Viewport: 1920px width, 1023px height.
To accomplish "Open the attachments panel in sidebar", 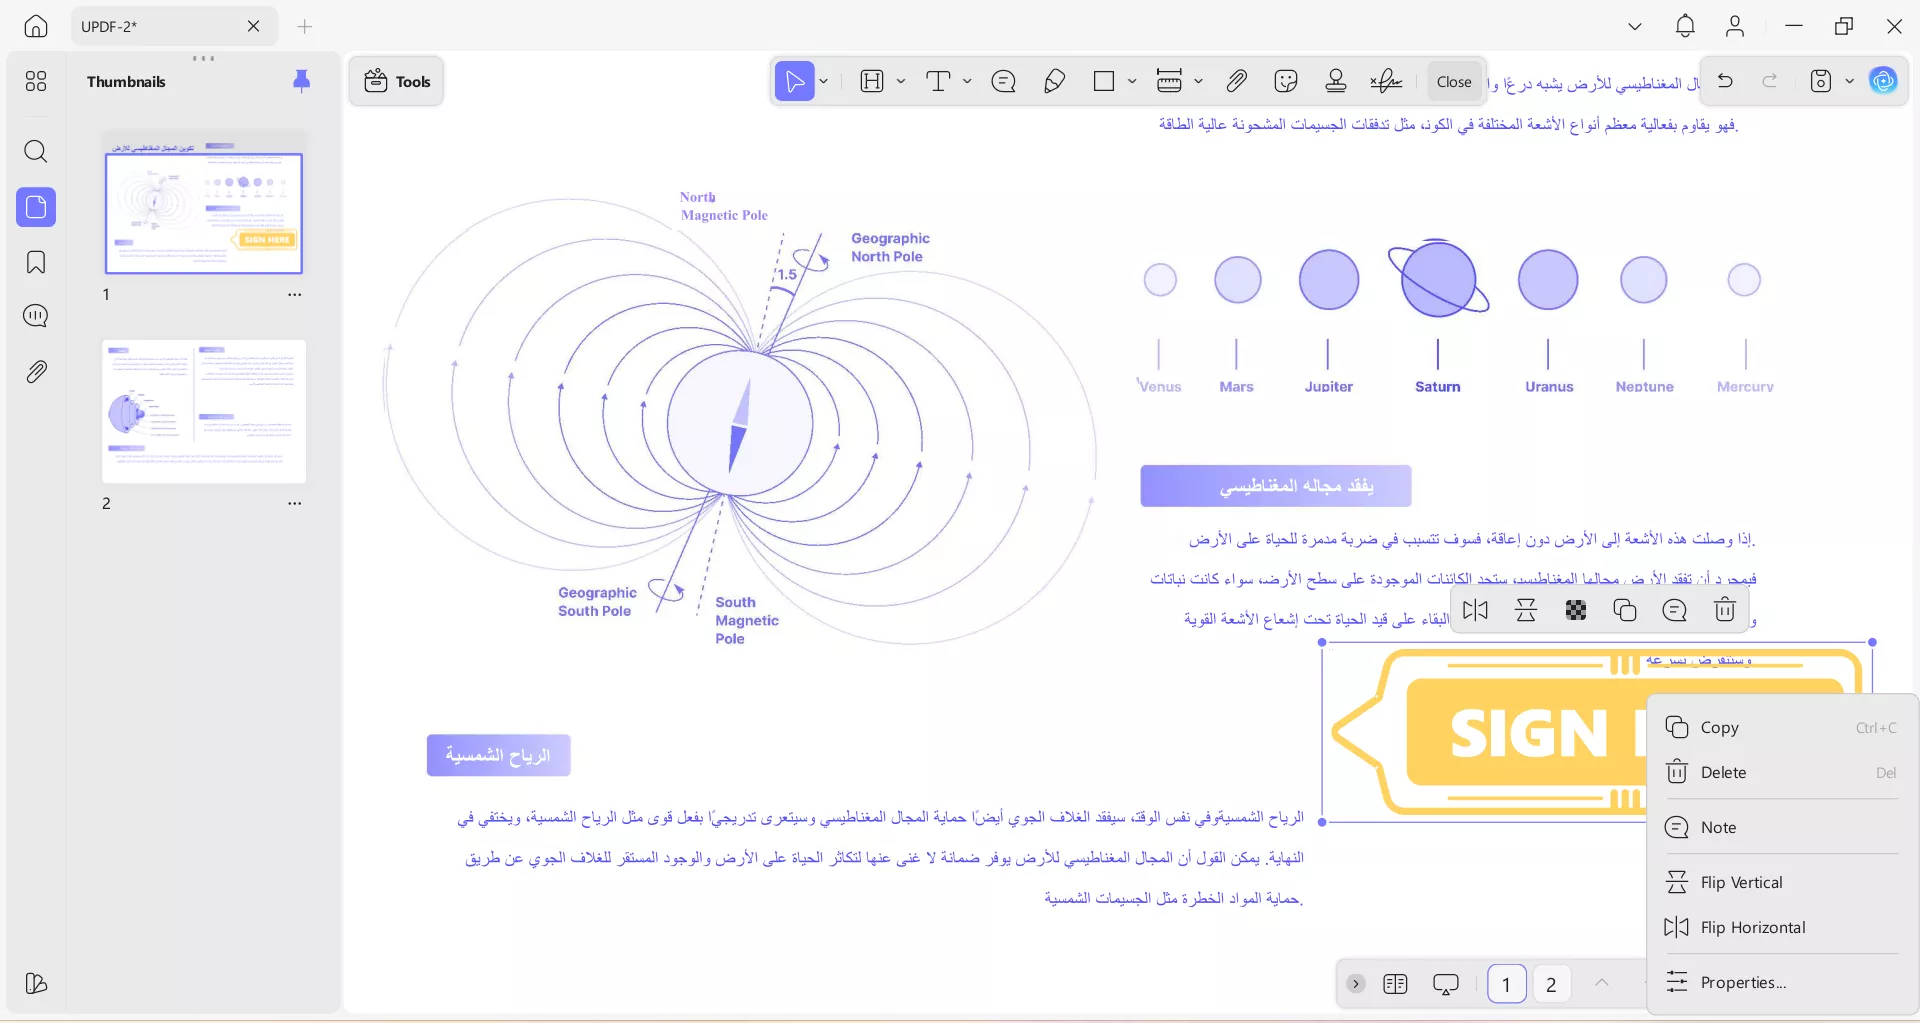I will pyautogui.click(x=36, y=372).
